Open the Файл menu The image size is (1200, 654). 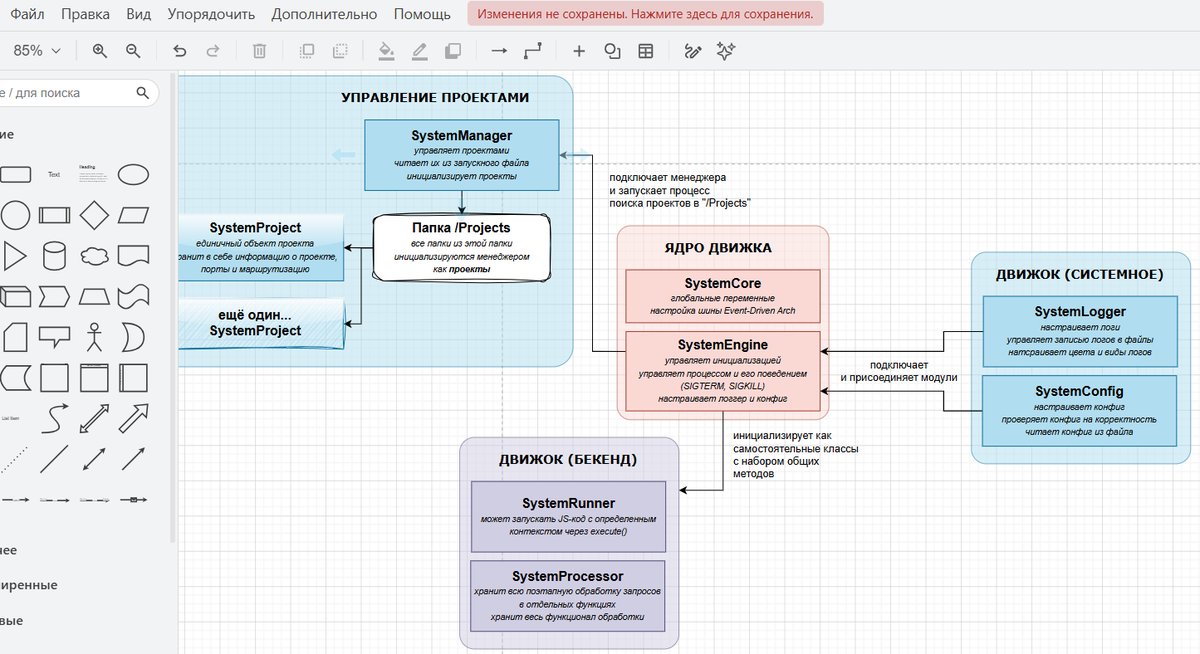pos(28,14)
